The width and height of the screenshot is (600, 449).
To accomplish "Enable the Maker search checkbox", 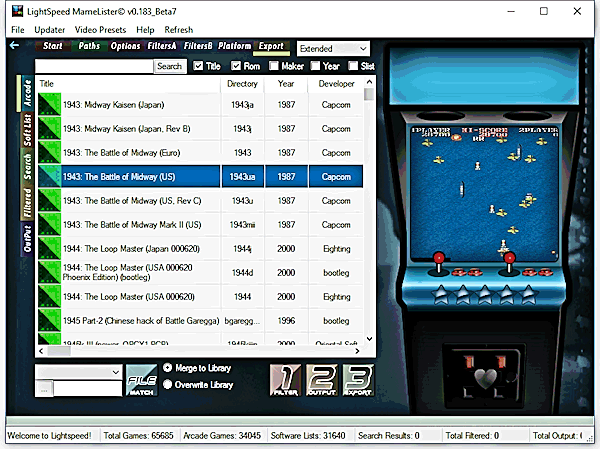I will click(x=274, y=66).
